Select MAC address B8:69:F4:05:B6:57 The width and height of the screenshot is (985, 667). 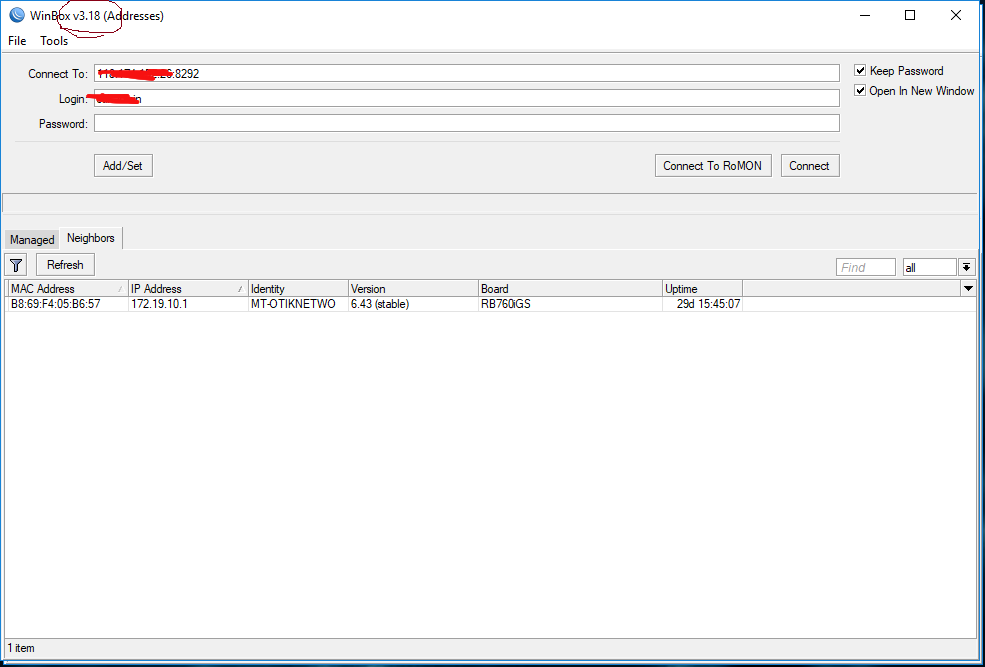click(x=55, y=304)
